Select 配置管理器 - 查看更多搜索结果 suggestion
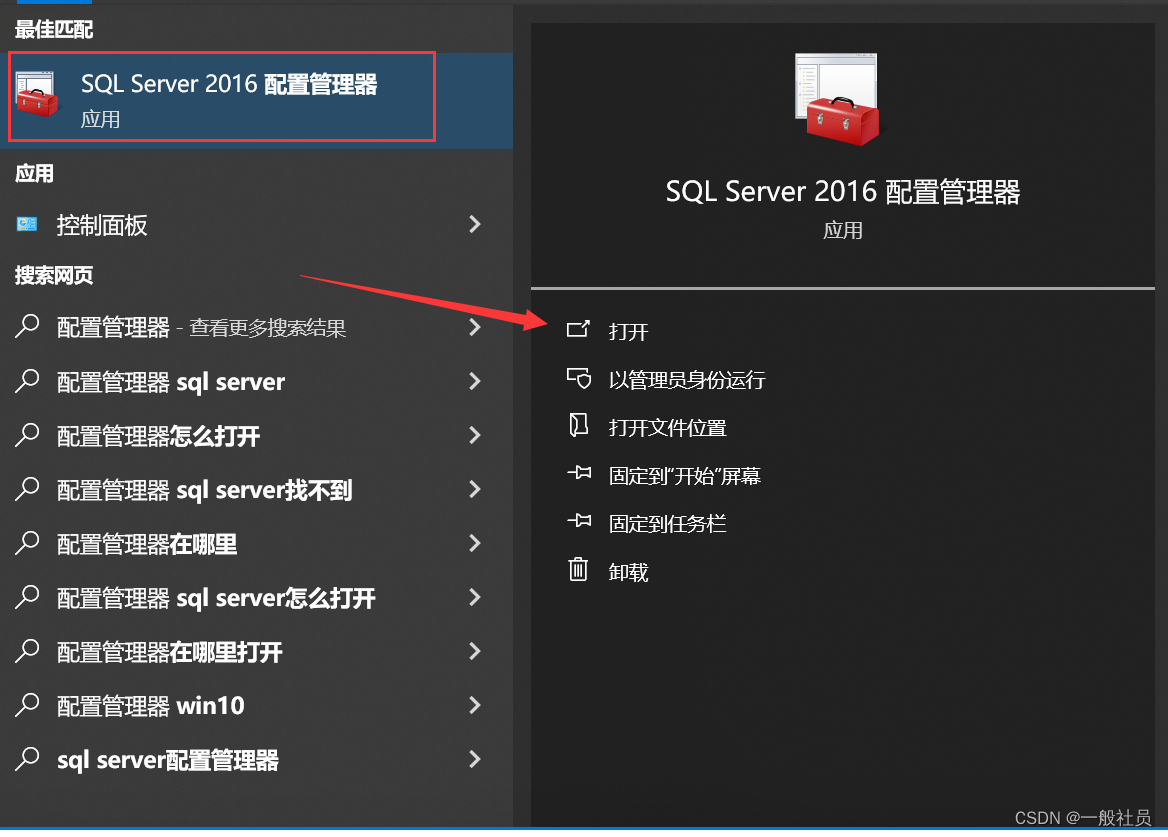 pos(256,327)
